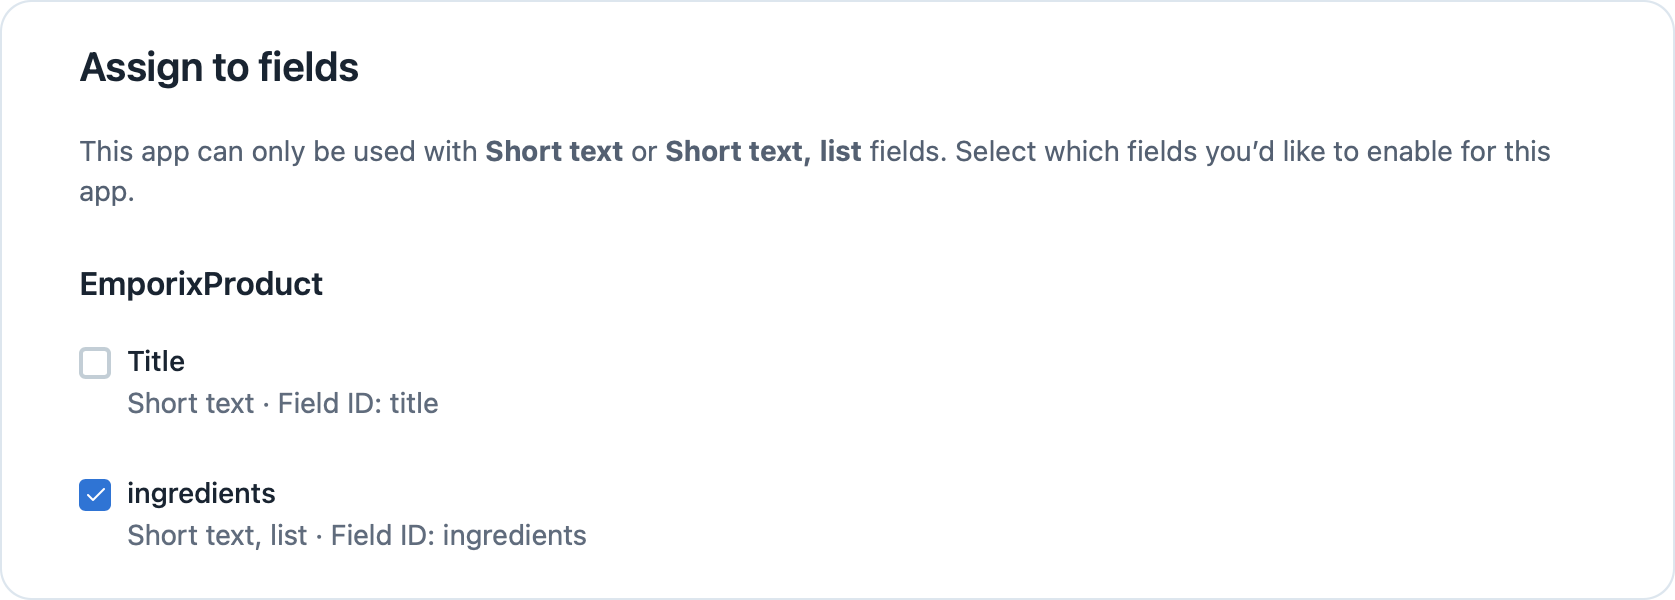The image size is (1675, 600).
Task: Click the white checkmark icon in ingredients box
Action: [95, 495]
